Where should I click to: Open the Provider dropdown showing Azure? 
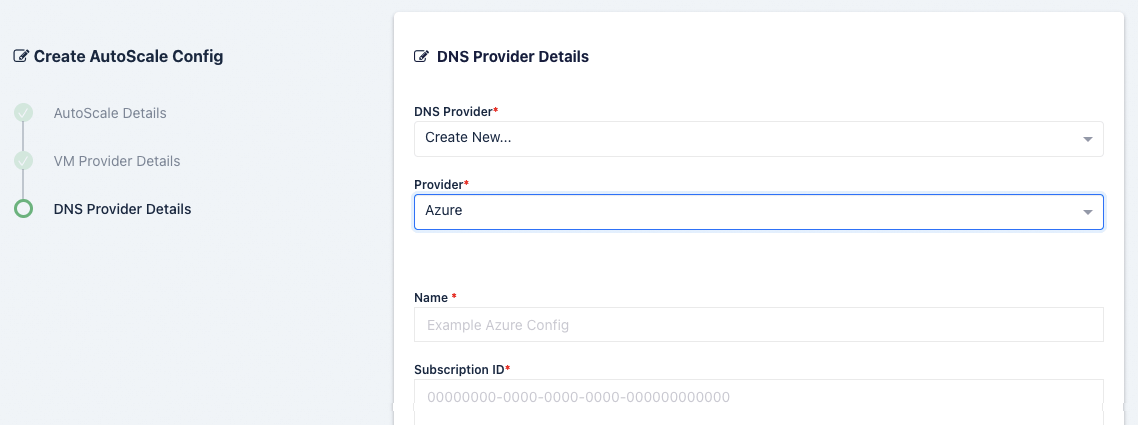tap(740, 212)
